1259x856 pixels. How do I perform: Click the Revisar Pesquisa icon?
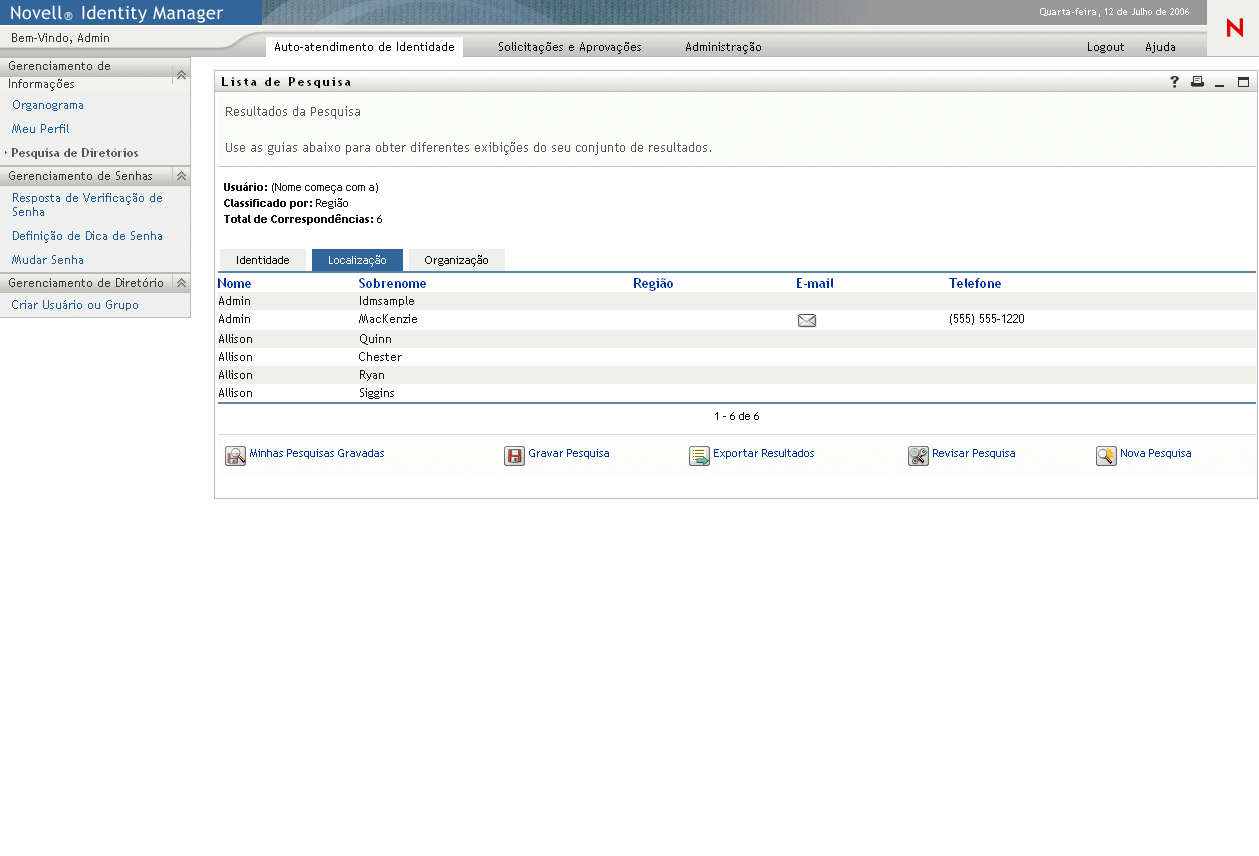click(918, 456)
